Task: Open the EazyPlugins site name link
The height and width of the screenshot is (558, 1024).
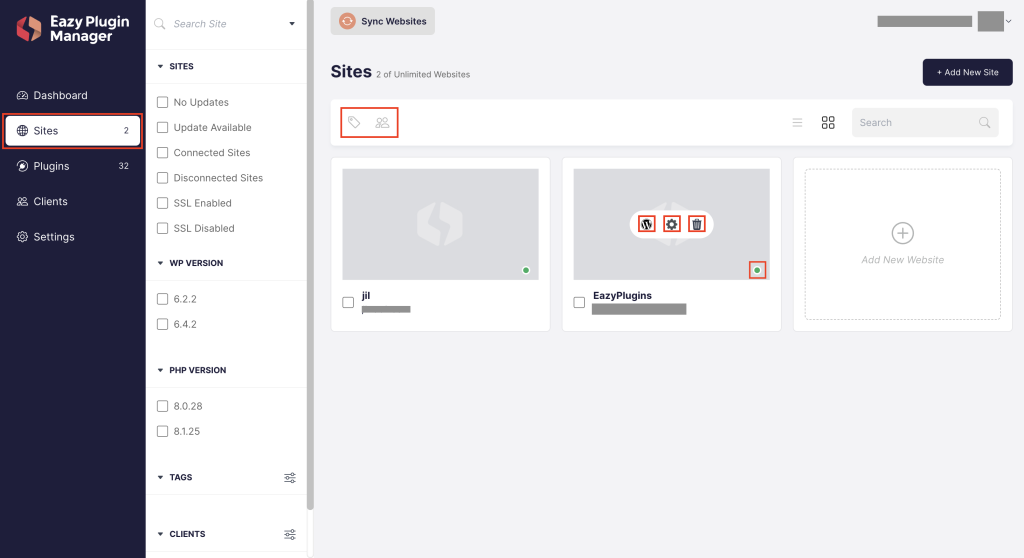Action: coord(622,295)
